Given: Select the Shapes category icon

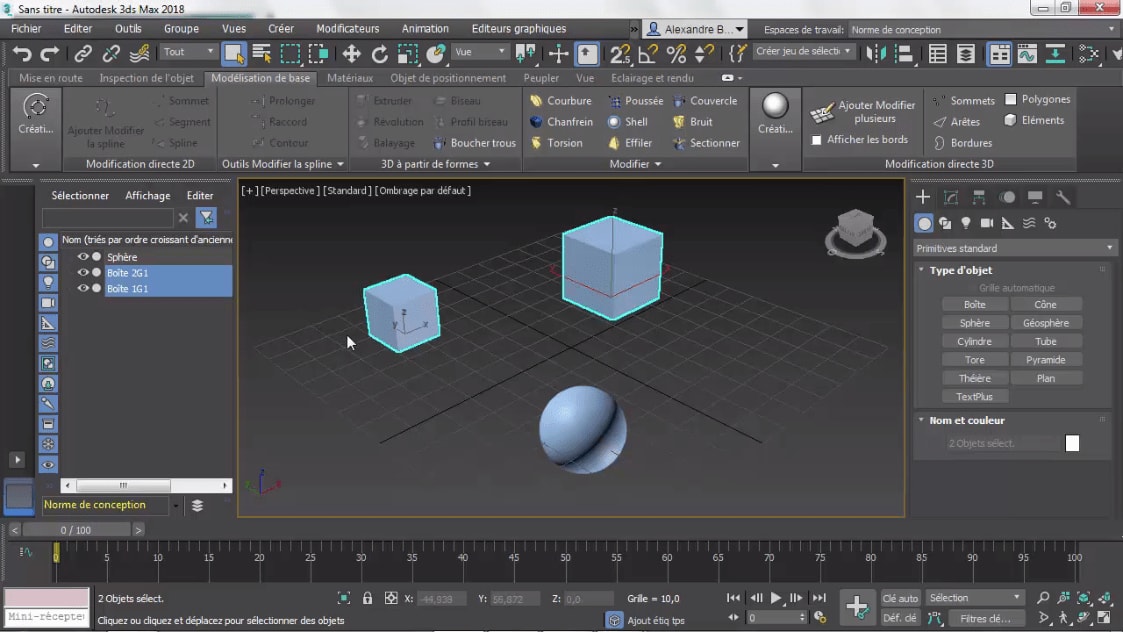Looking at the screenshot, I should (945, 224).
